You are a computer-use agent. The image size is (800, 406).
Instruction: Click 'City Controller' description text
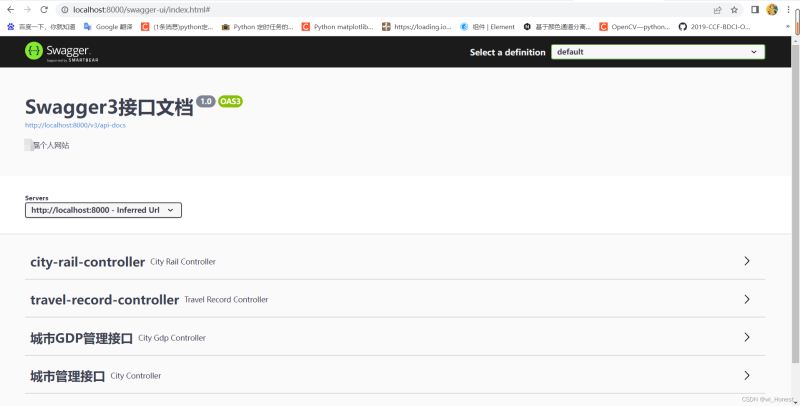(x=136, y=375)
